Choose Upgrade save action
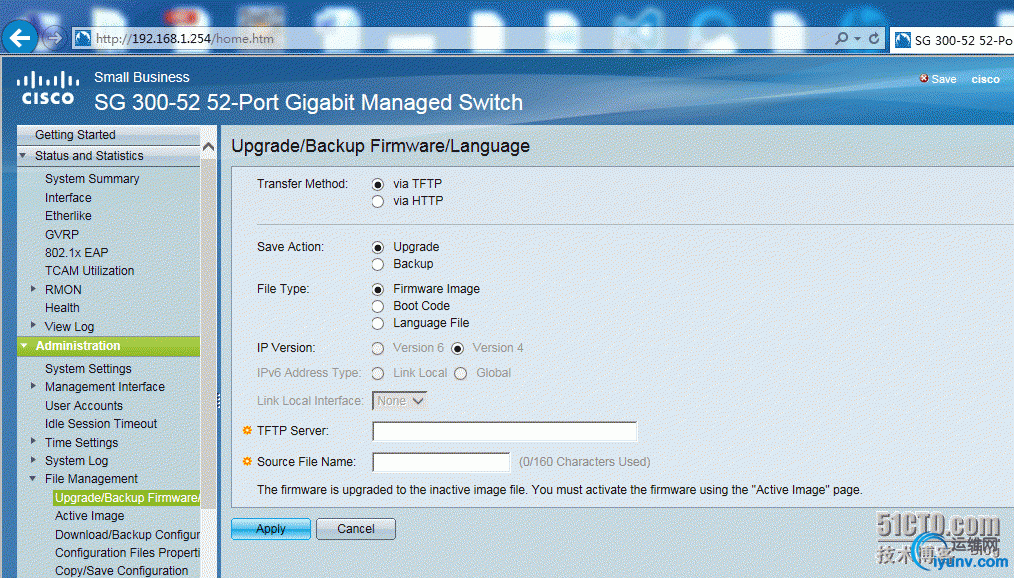 pyautogui.click(x=378, y=248)
